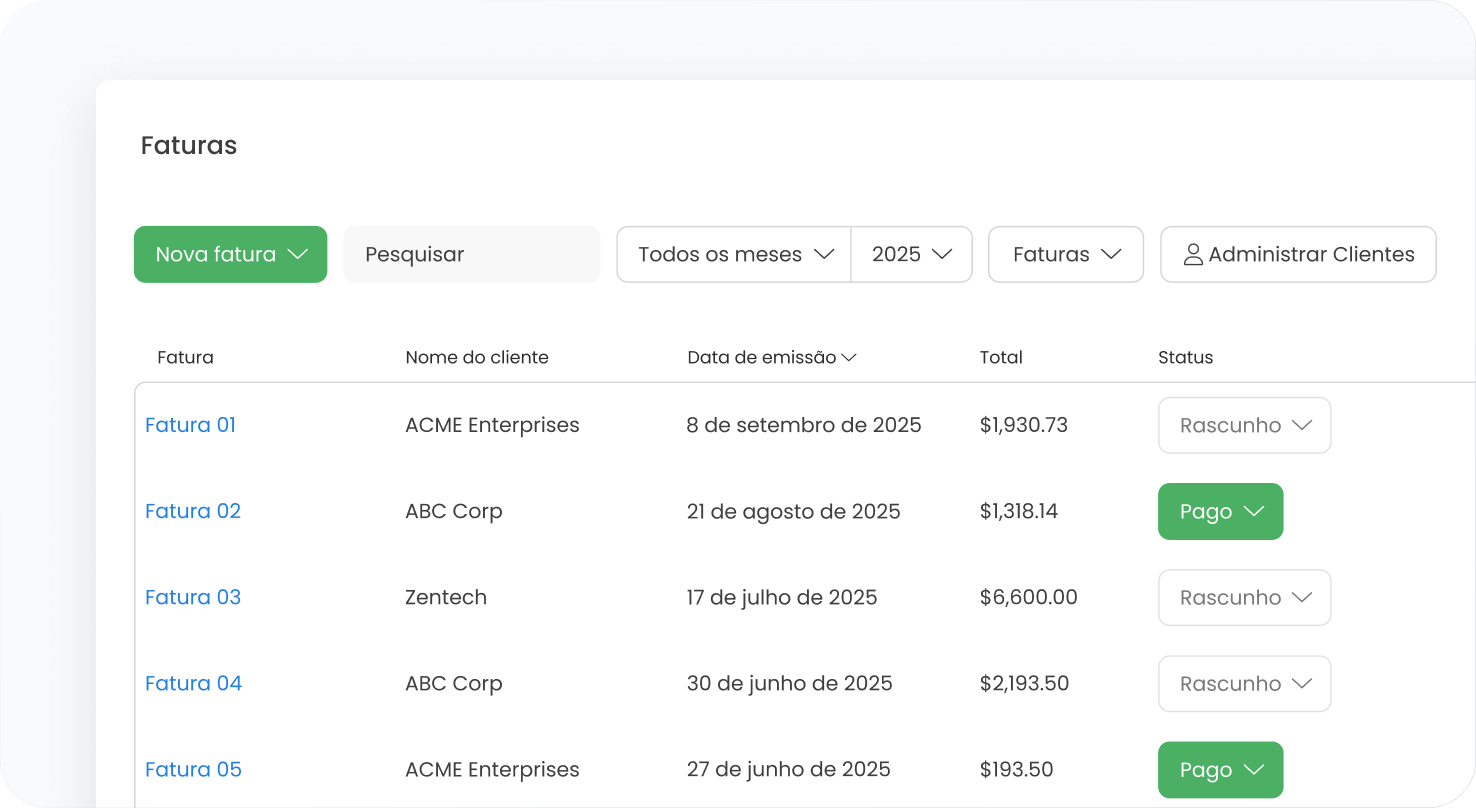
Task: Open Fatura 01 invoice link
Action: (190, 425)
